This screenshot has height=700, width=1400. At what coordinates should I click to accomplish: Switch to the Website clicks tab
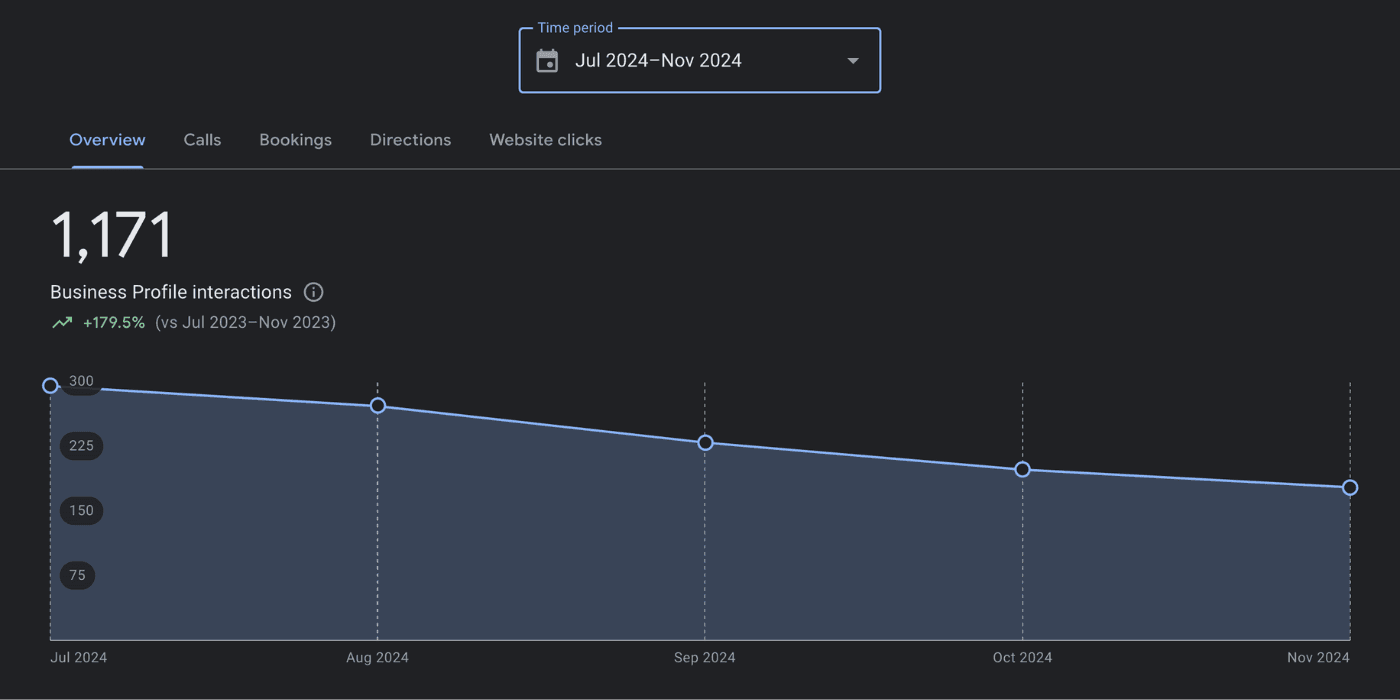click(x=545, y=140)
